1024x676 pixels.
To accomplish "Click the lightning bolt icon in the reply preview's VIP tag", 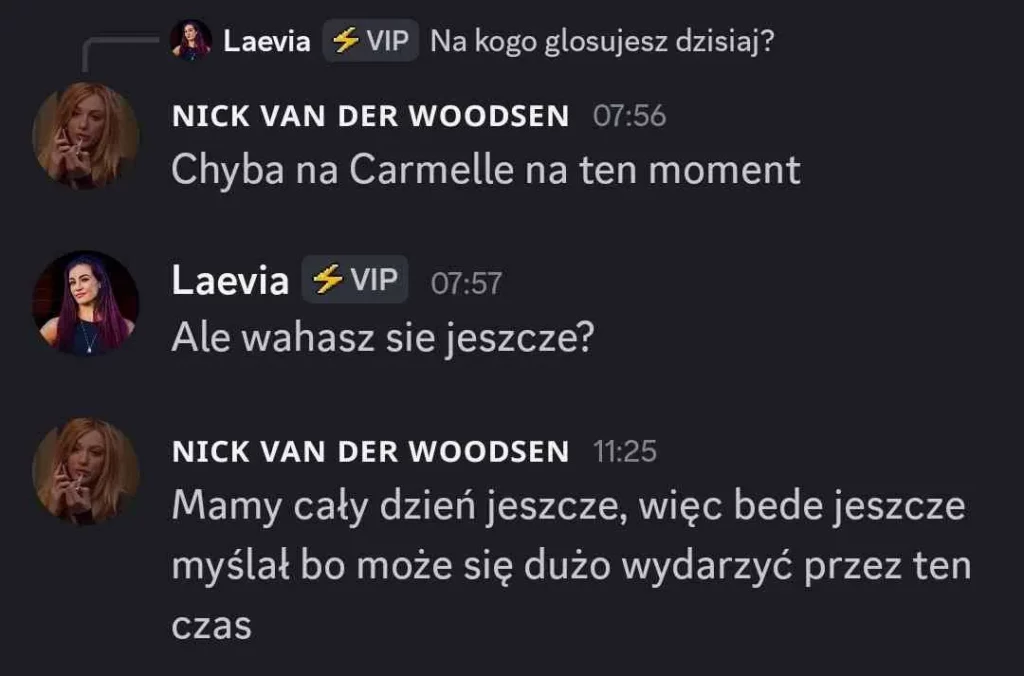I will pyautogui.click(x=345, y=40).
